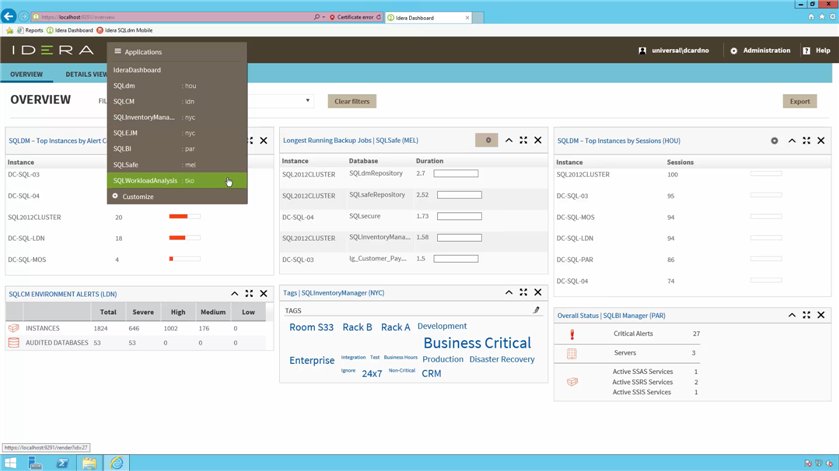This screenshot has height=471, width=839.
Task: Open Administration settings
Action: (760, 50)
